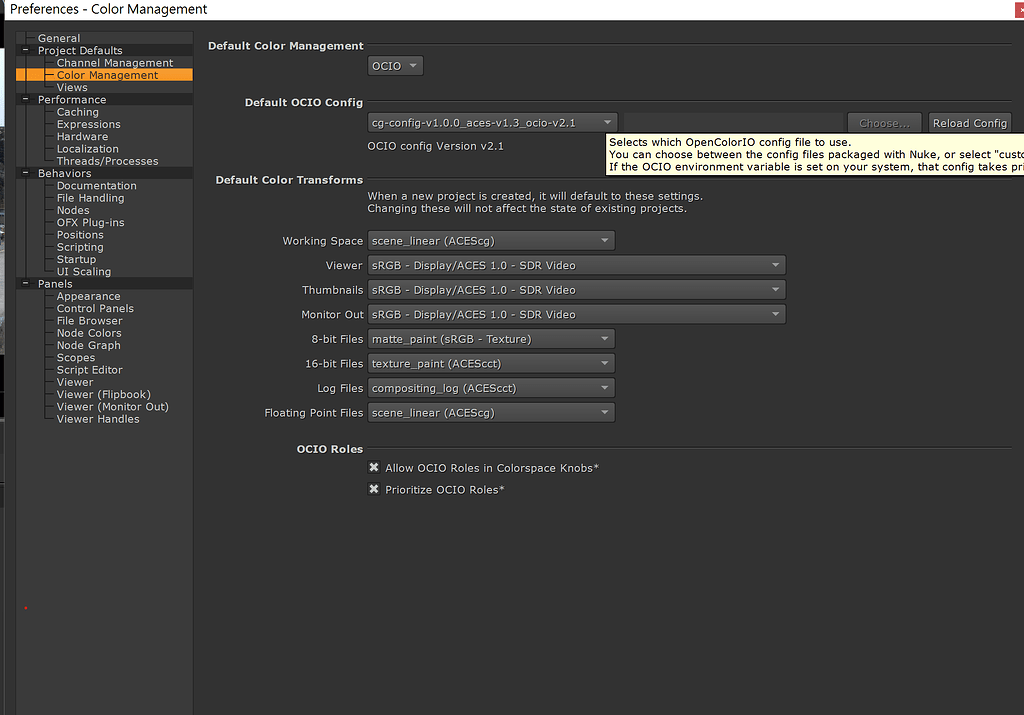1024x715 pixels.
Task: Click the Choose... button
Action: click(x=884, y=121)
